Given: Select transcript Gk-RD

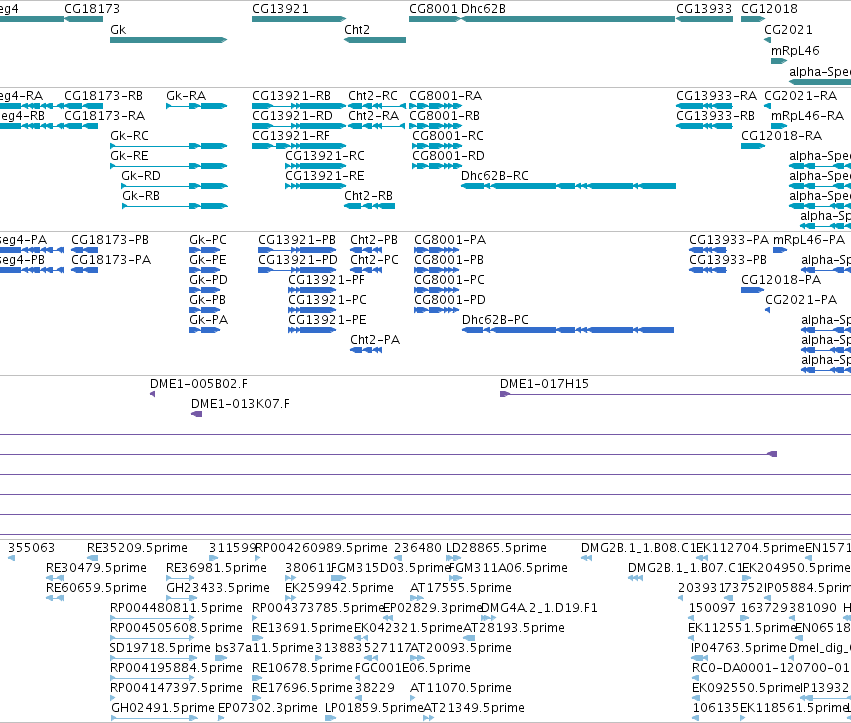Looking at the screenshot, I should [141, 176].
